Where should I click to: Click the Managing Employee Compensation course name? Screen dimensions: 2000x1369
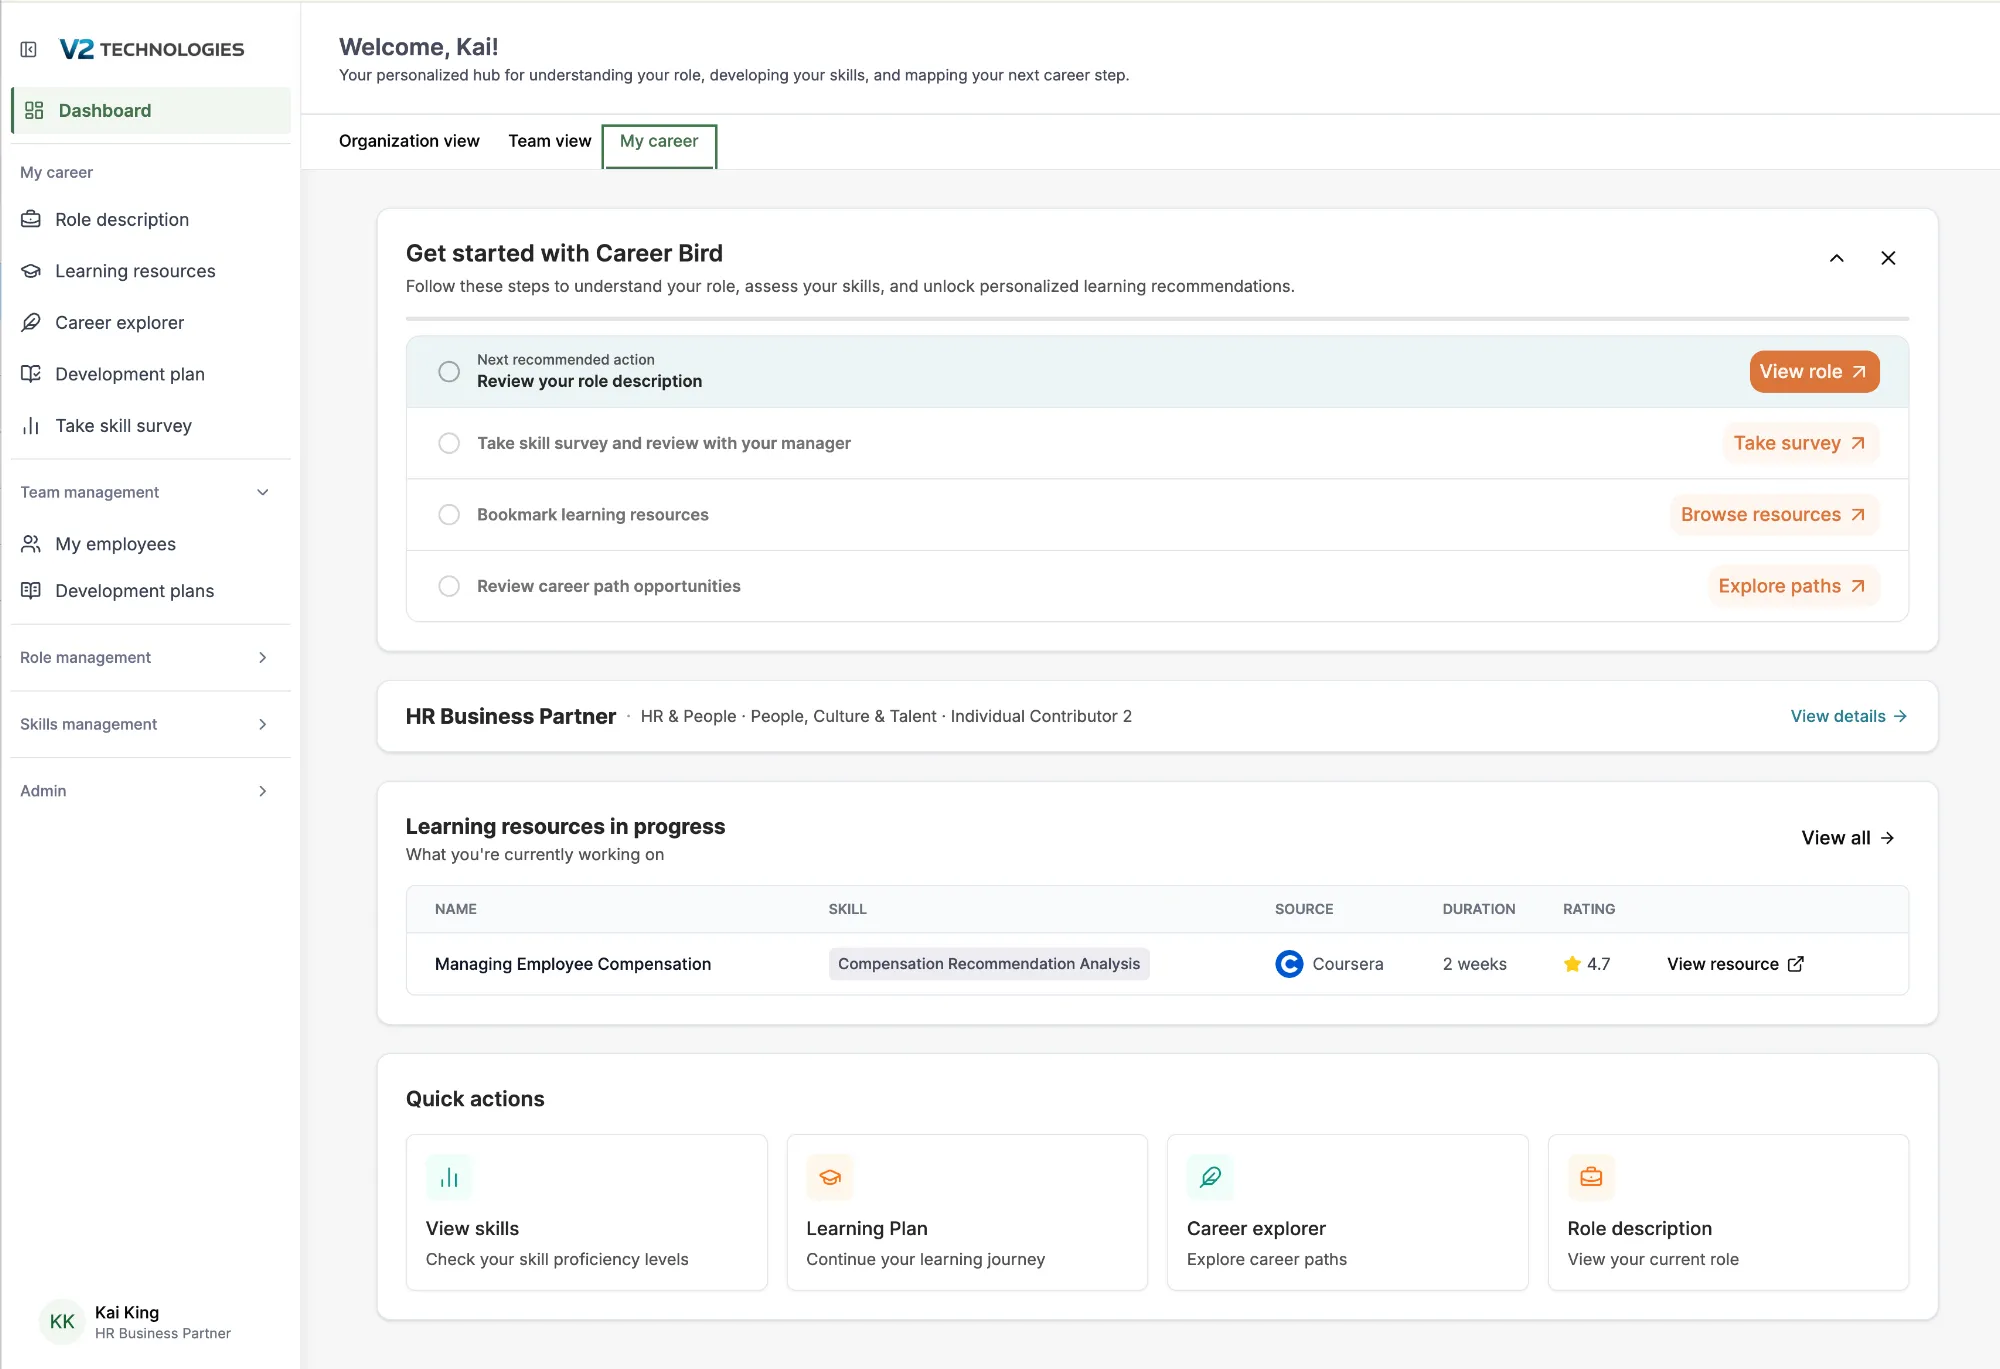[573, 964]
